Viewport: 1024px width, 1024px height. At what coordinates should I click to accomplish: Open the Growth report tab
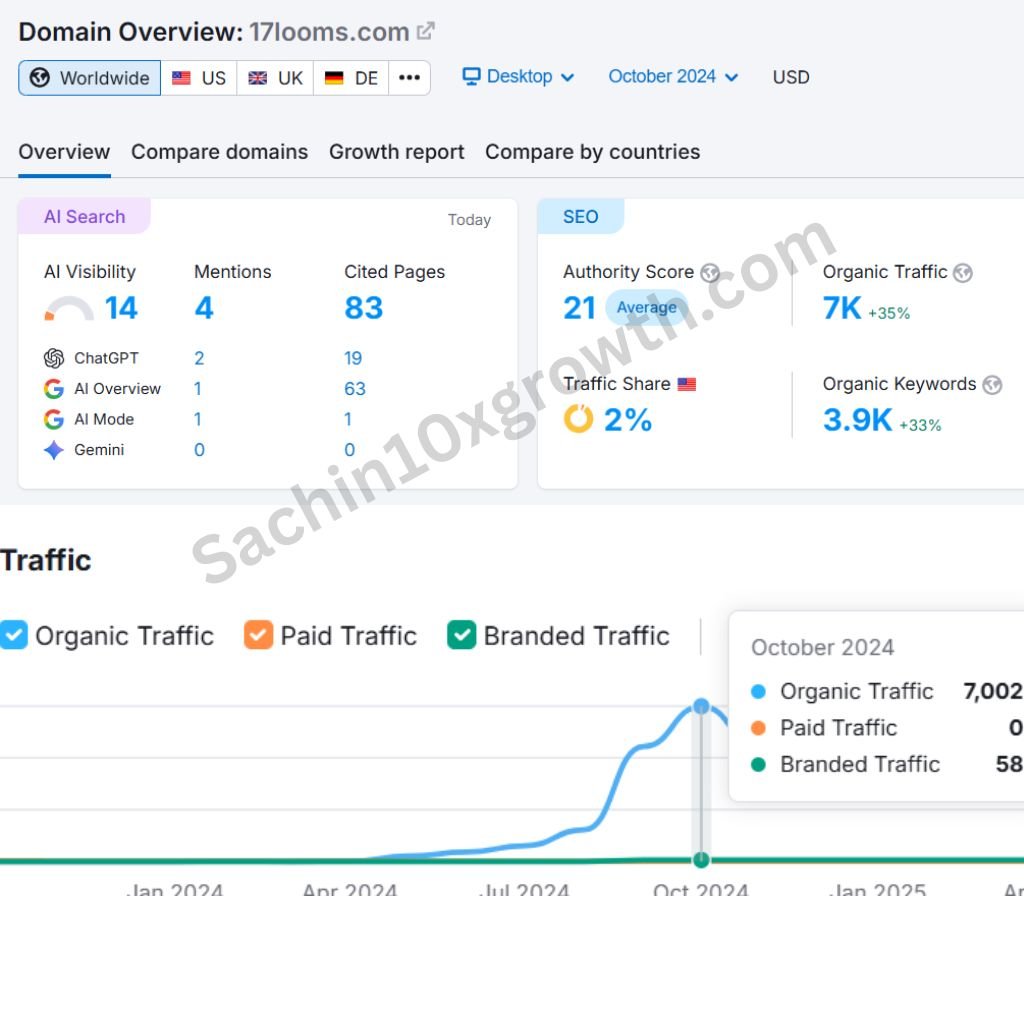(x=396, y=152)
